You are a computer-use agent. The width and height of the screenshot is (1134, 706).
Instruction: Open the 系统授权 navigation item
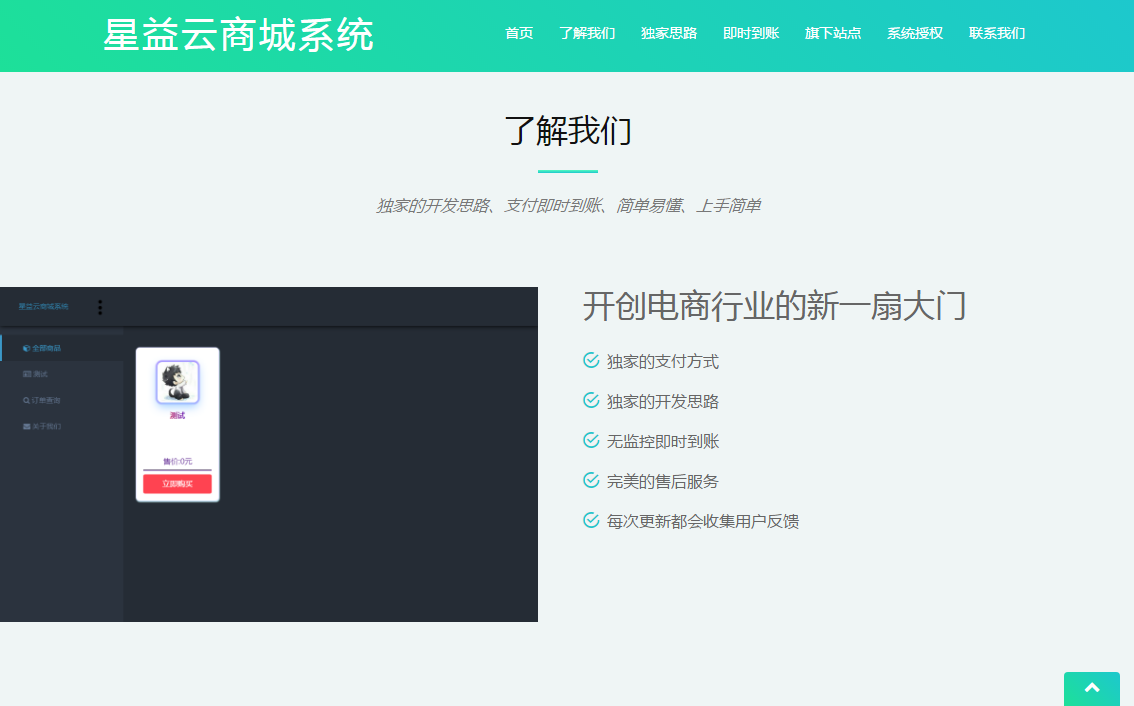[915, 32]
